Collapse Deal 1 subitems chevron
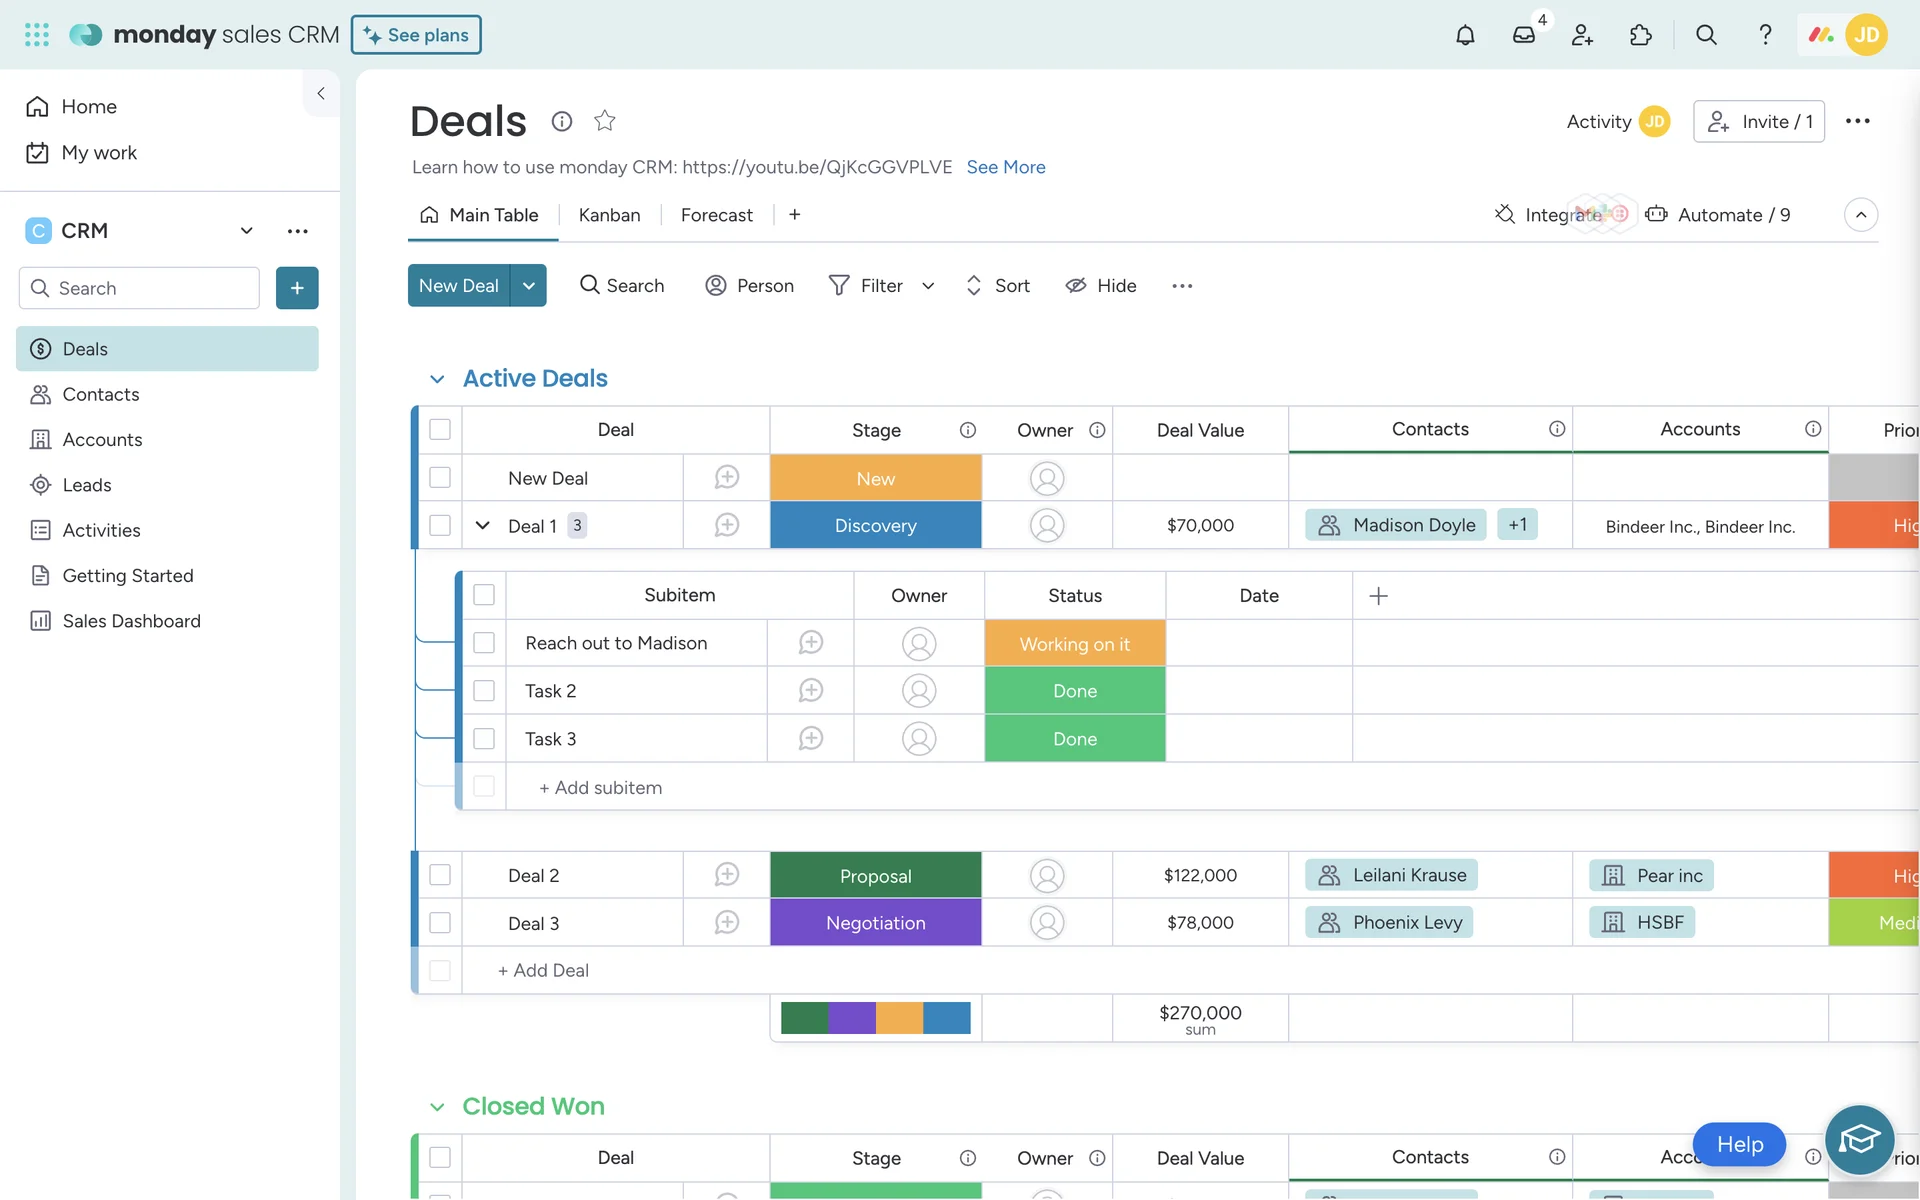This screenshot has height=1200, width=1920. click(482, 526)
